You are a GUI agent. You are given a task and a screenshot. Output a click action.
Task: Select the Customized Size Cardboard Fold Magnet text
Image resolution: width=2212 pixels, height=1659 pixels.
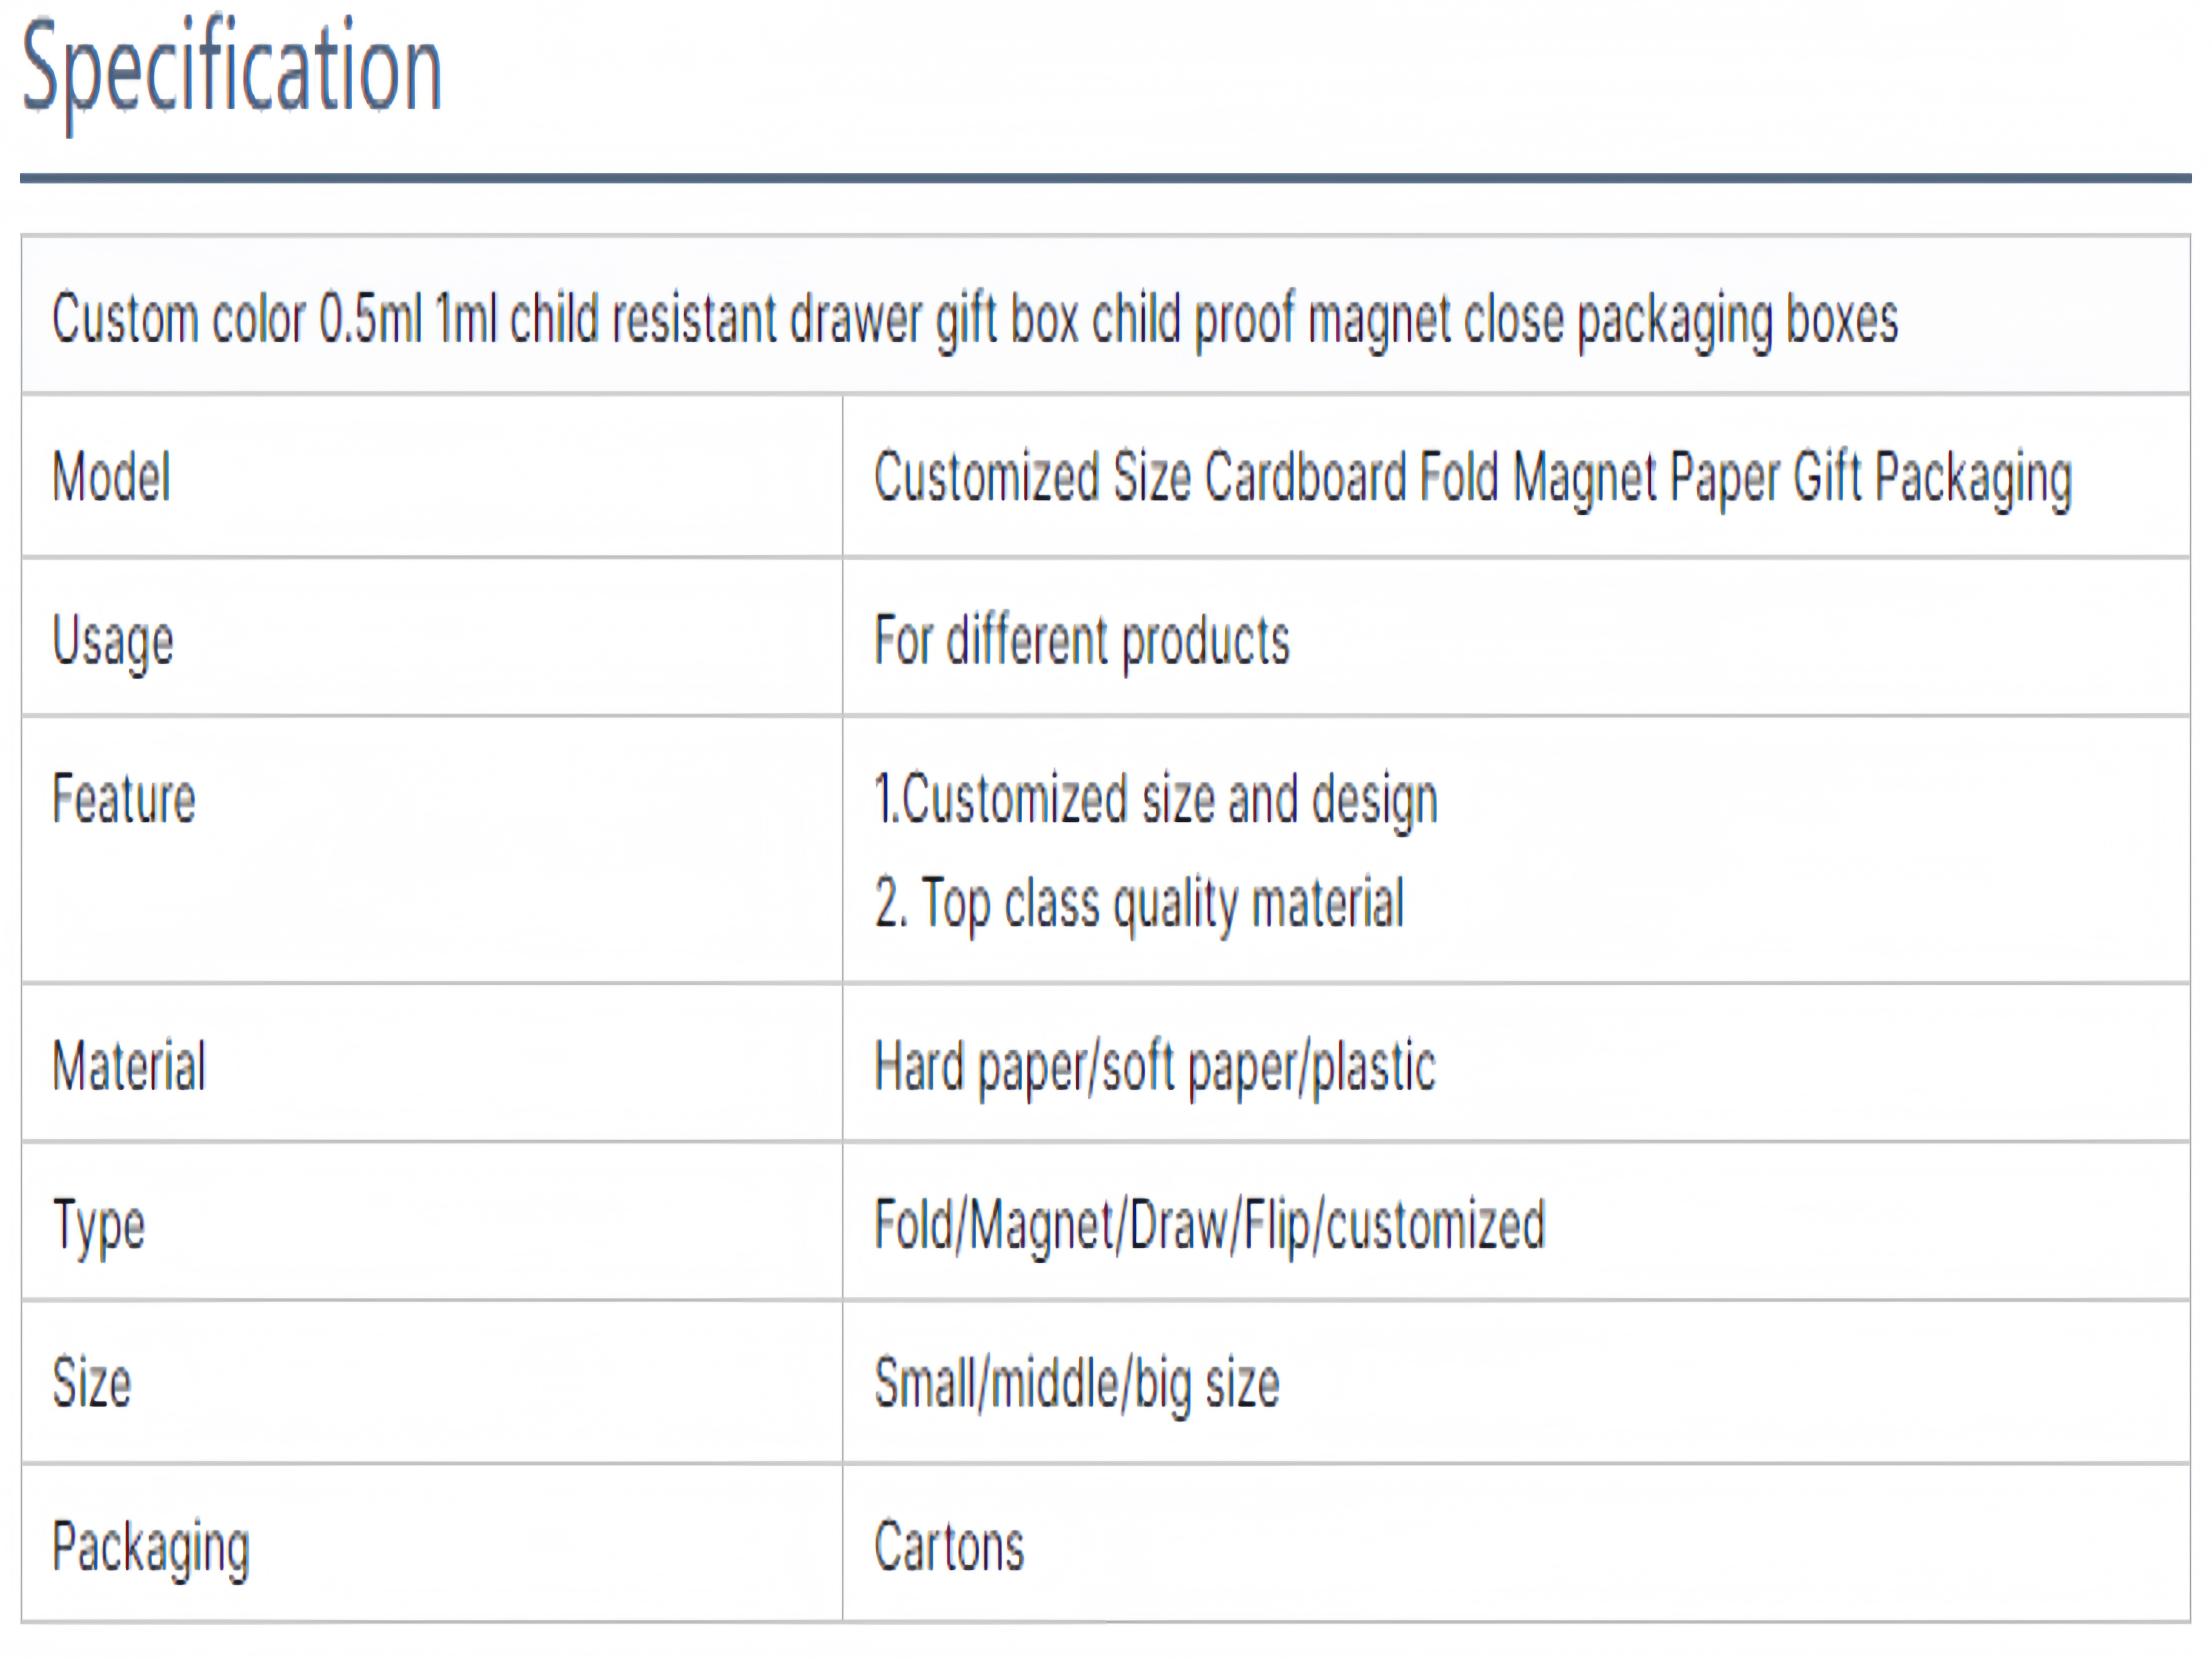1472,477
